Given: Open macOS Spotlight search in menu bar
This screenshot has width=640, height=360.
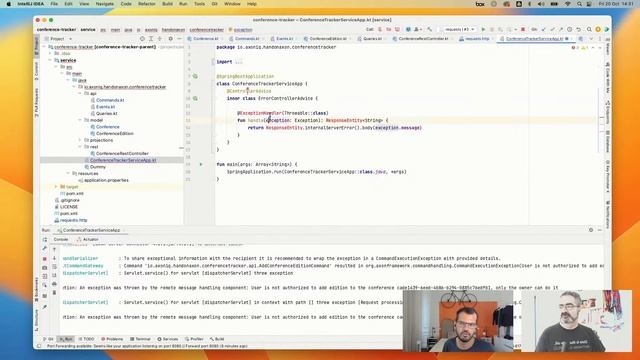Looking at the screenshot, I should [579, 4].
